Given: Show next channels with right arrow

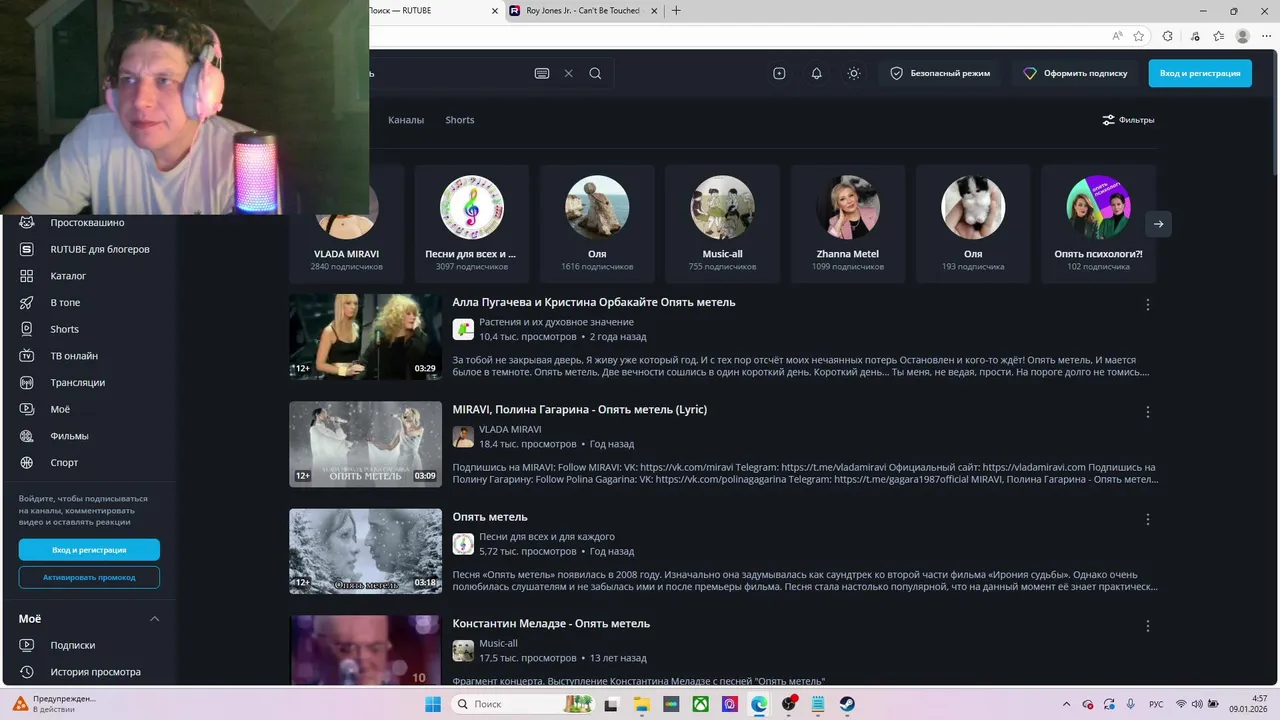Looking at the screenshot, I should coord(1158,224).
